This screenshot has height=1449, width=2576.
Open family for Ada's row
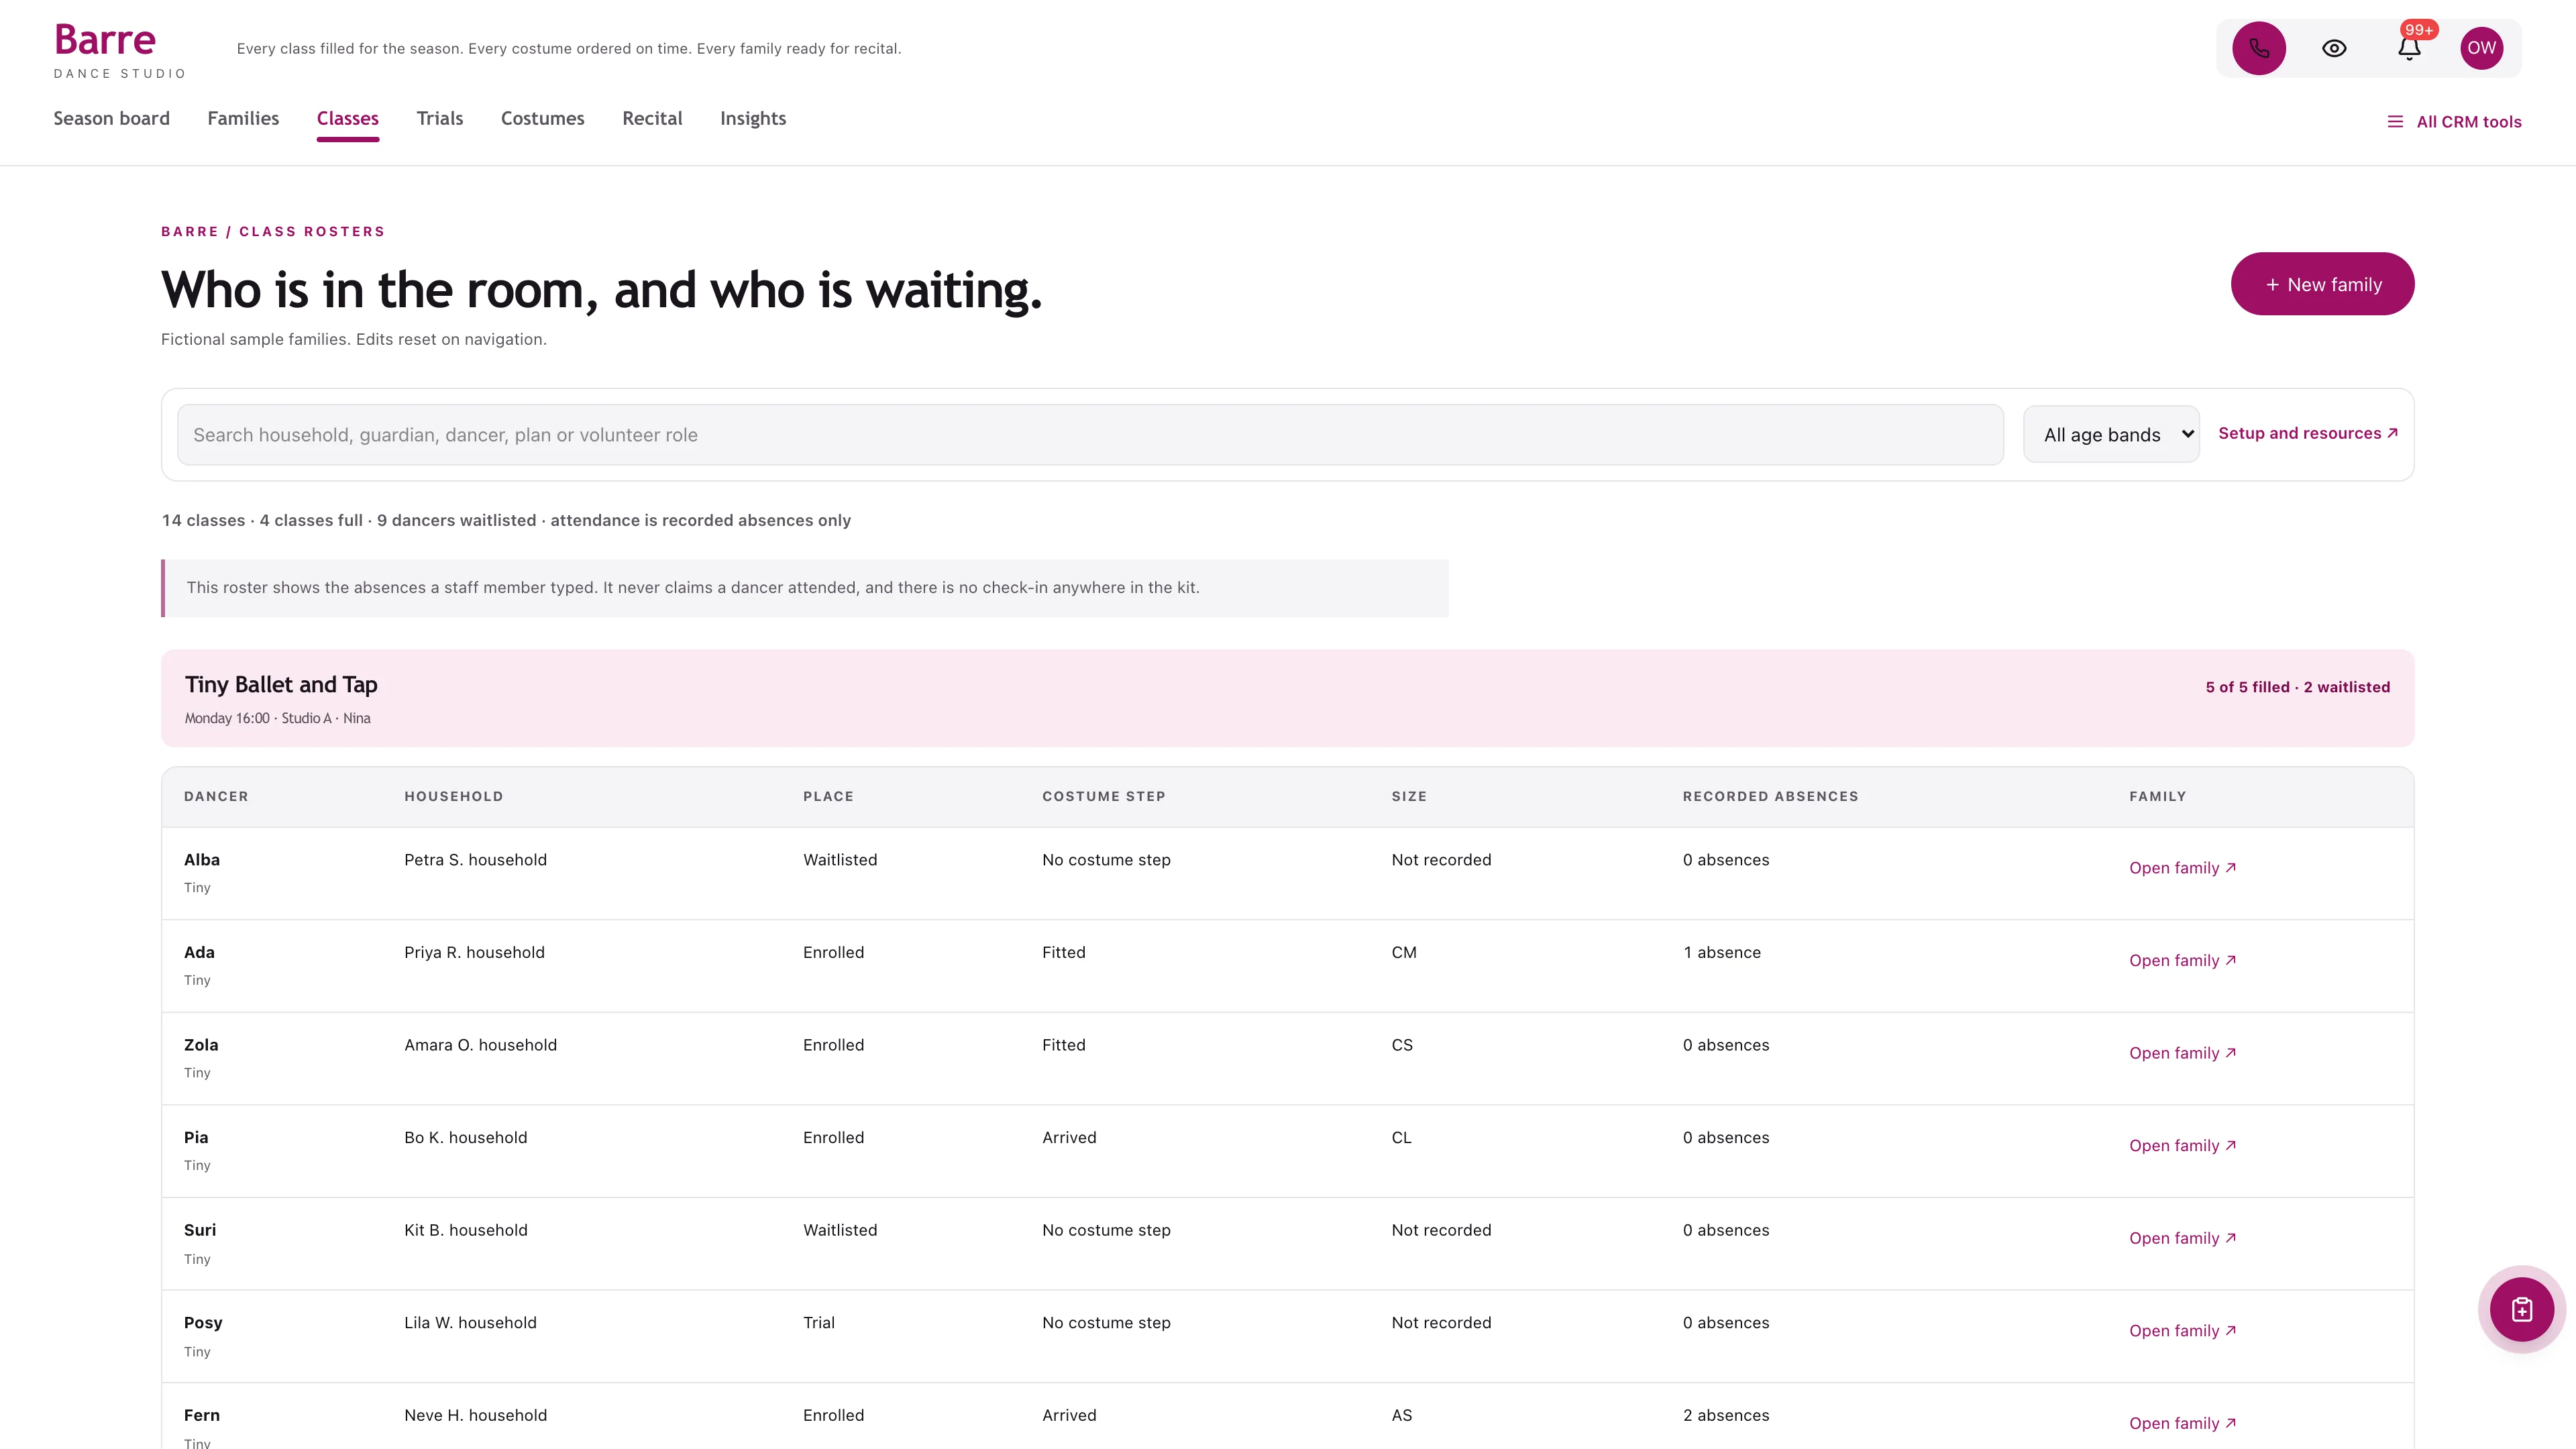(2182, 960)
